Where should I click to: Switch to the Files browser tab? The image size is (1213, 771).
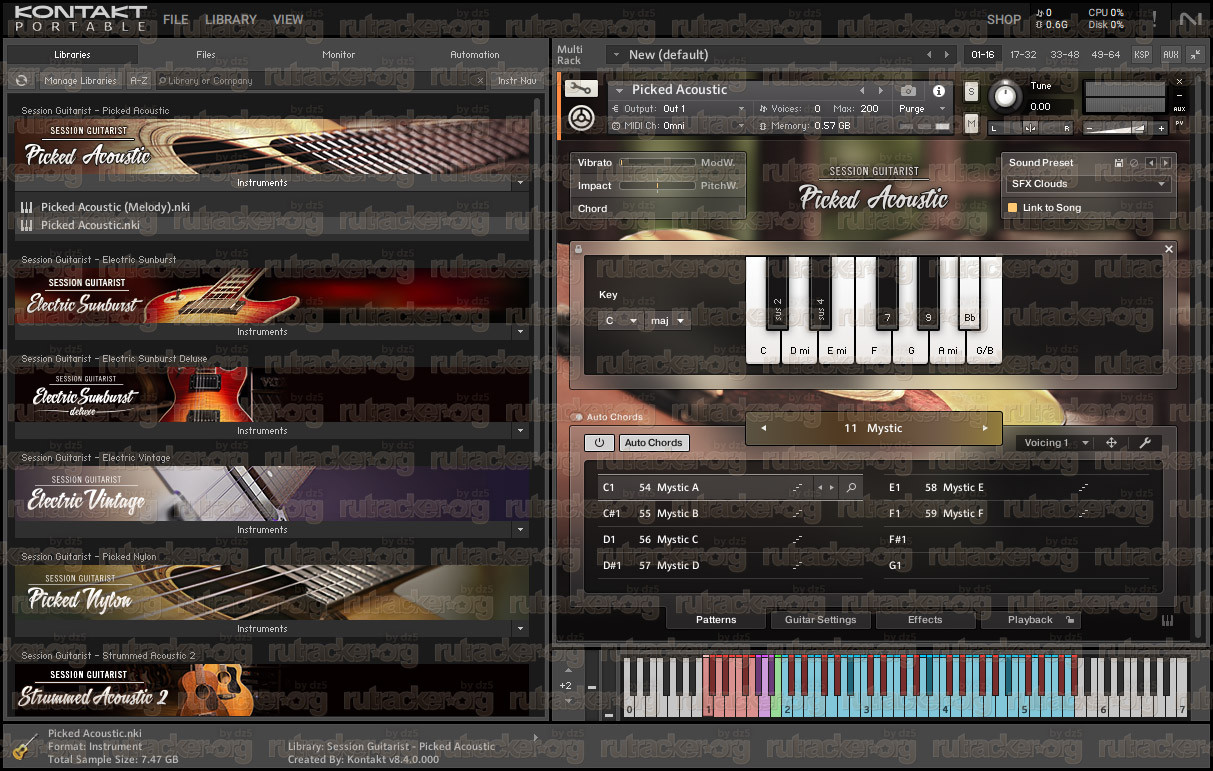click(x=205, y=55)
